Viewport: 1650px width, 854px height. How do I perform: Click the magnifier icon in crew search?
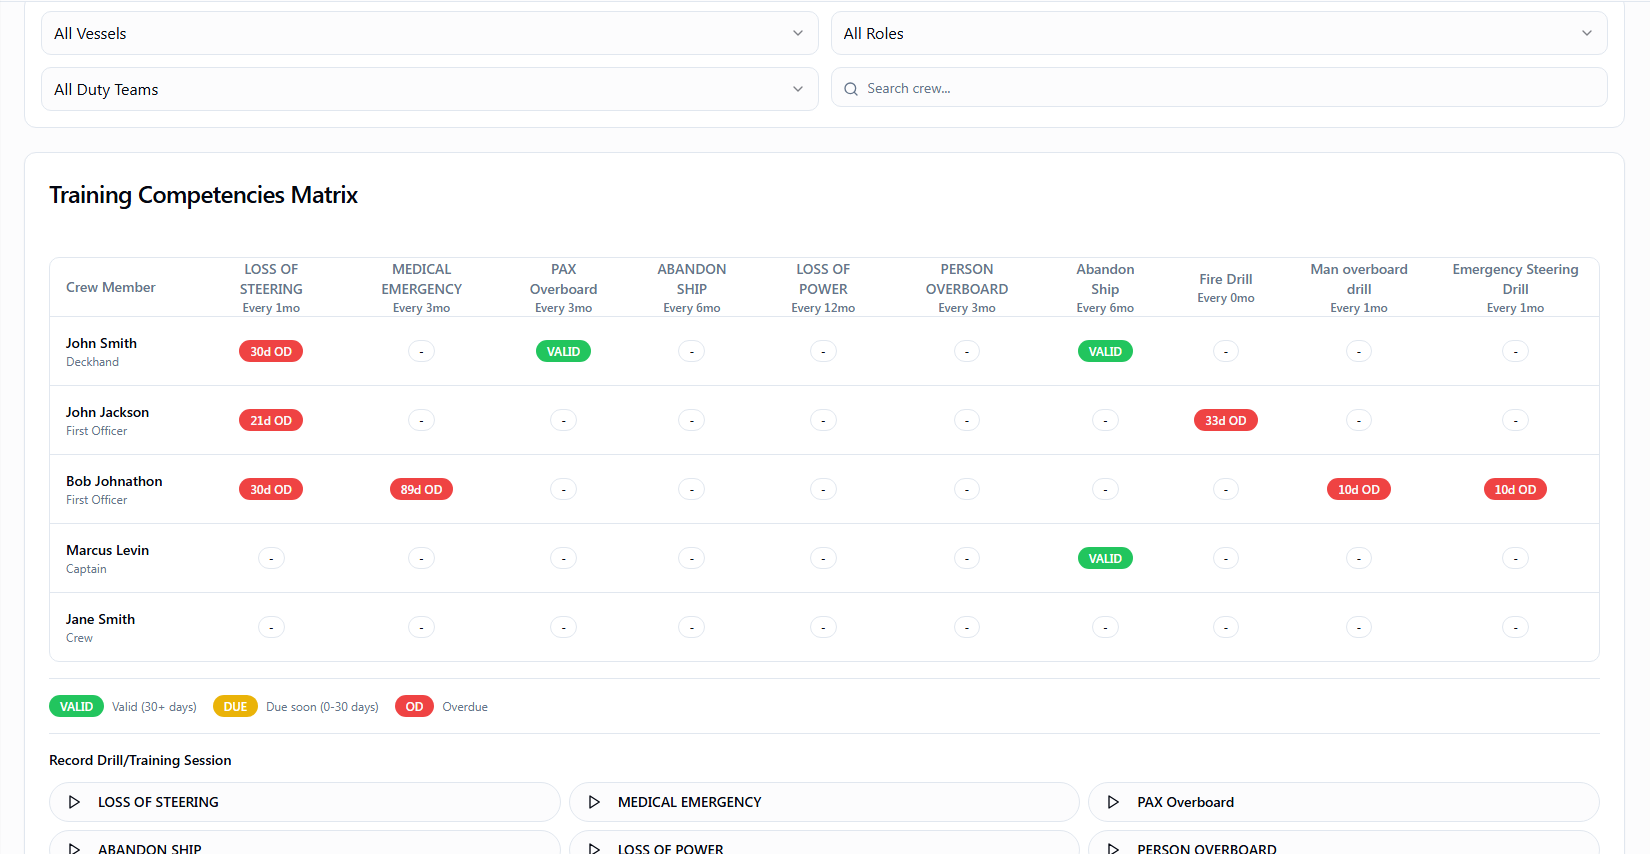pyautogui.click(x=851, y=89)
